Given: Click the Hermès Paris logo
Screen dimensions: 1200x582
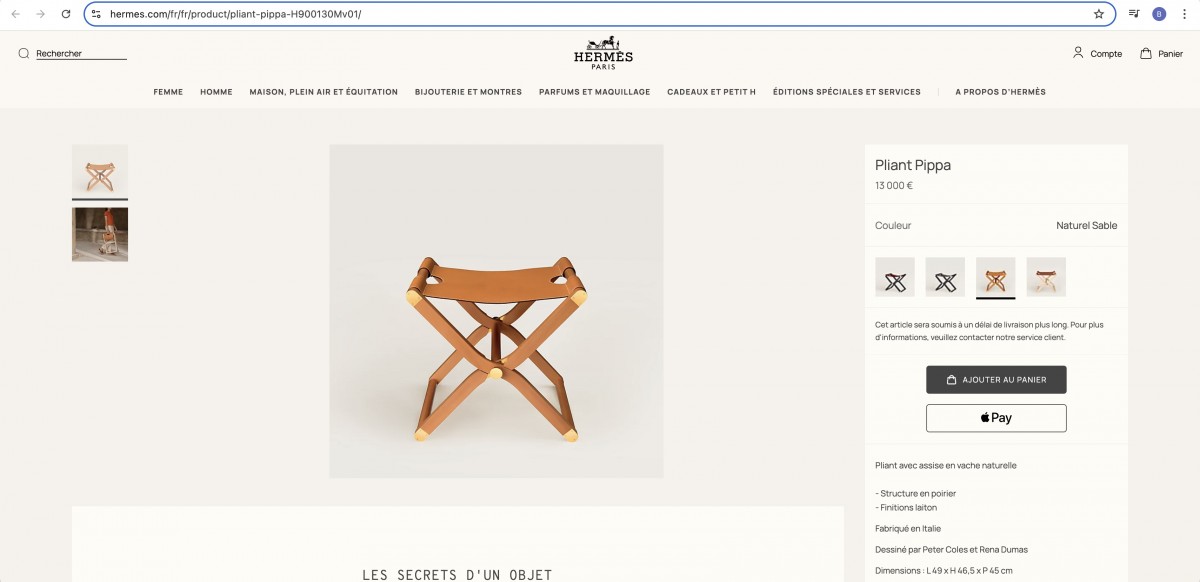Looking at the screenshot, I should pos(603,53).
